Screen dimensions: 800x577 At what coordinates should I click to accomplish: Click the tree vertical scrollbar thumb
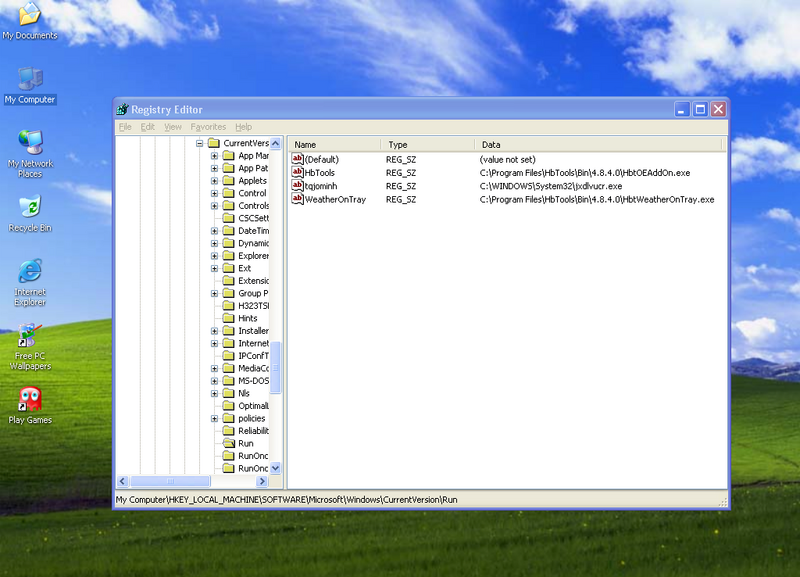pyautogui.click(x=276, y=367)
